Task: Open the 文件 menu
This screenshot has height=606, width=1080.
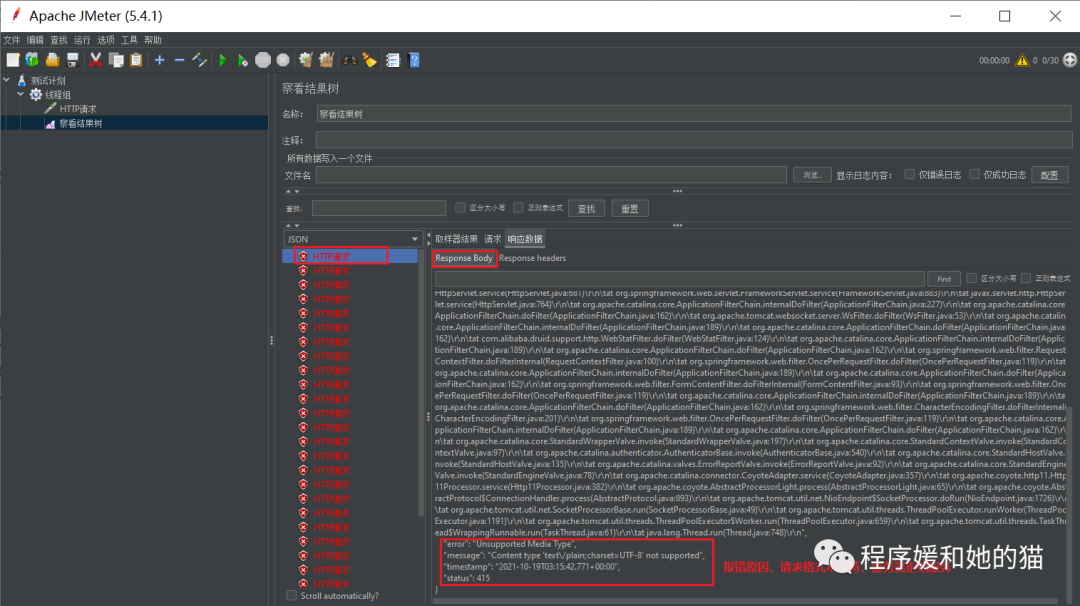Action: coord(12,40)
